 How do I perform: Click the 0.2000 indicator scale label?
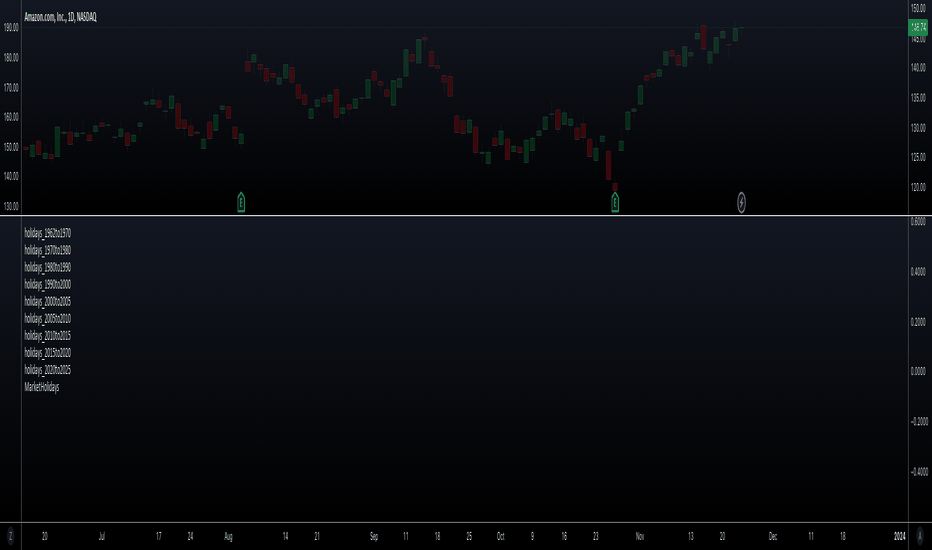click(918, 322)
